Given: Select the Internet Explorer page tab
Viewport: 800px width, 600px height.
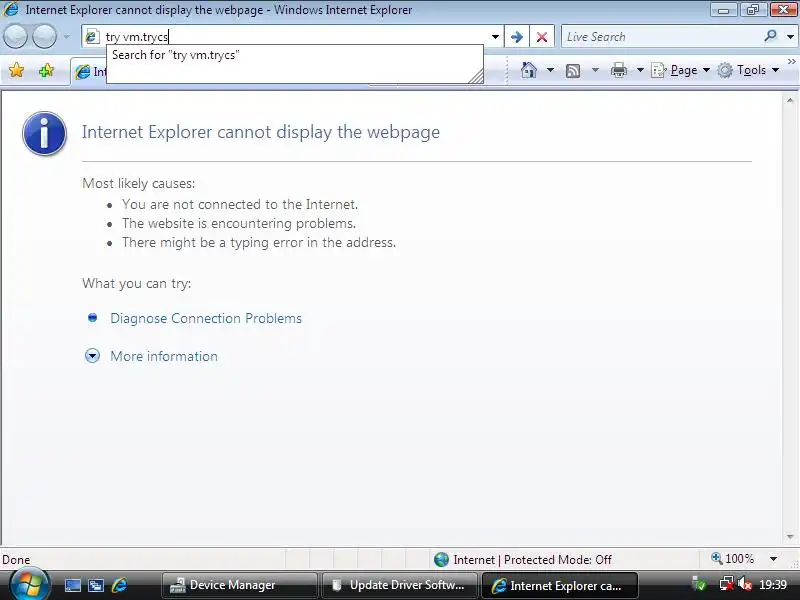Looking at the screenshot, I should click(x=89, y=72).
